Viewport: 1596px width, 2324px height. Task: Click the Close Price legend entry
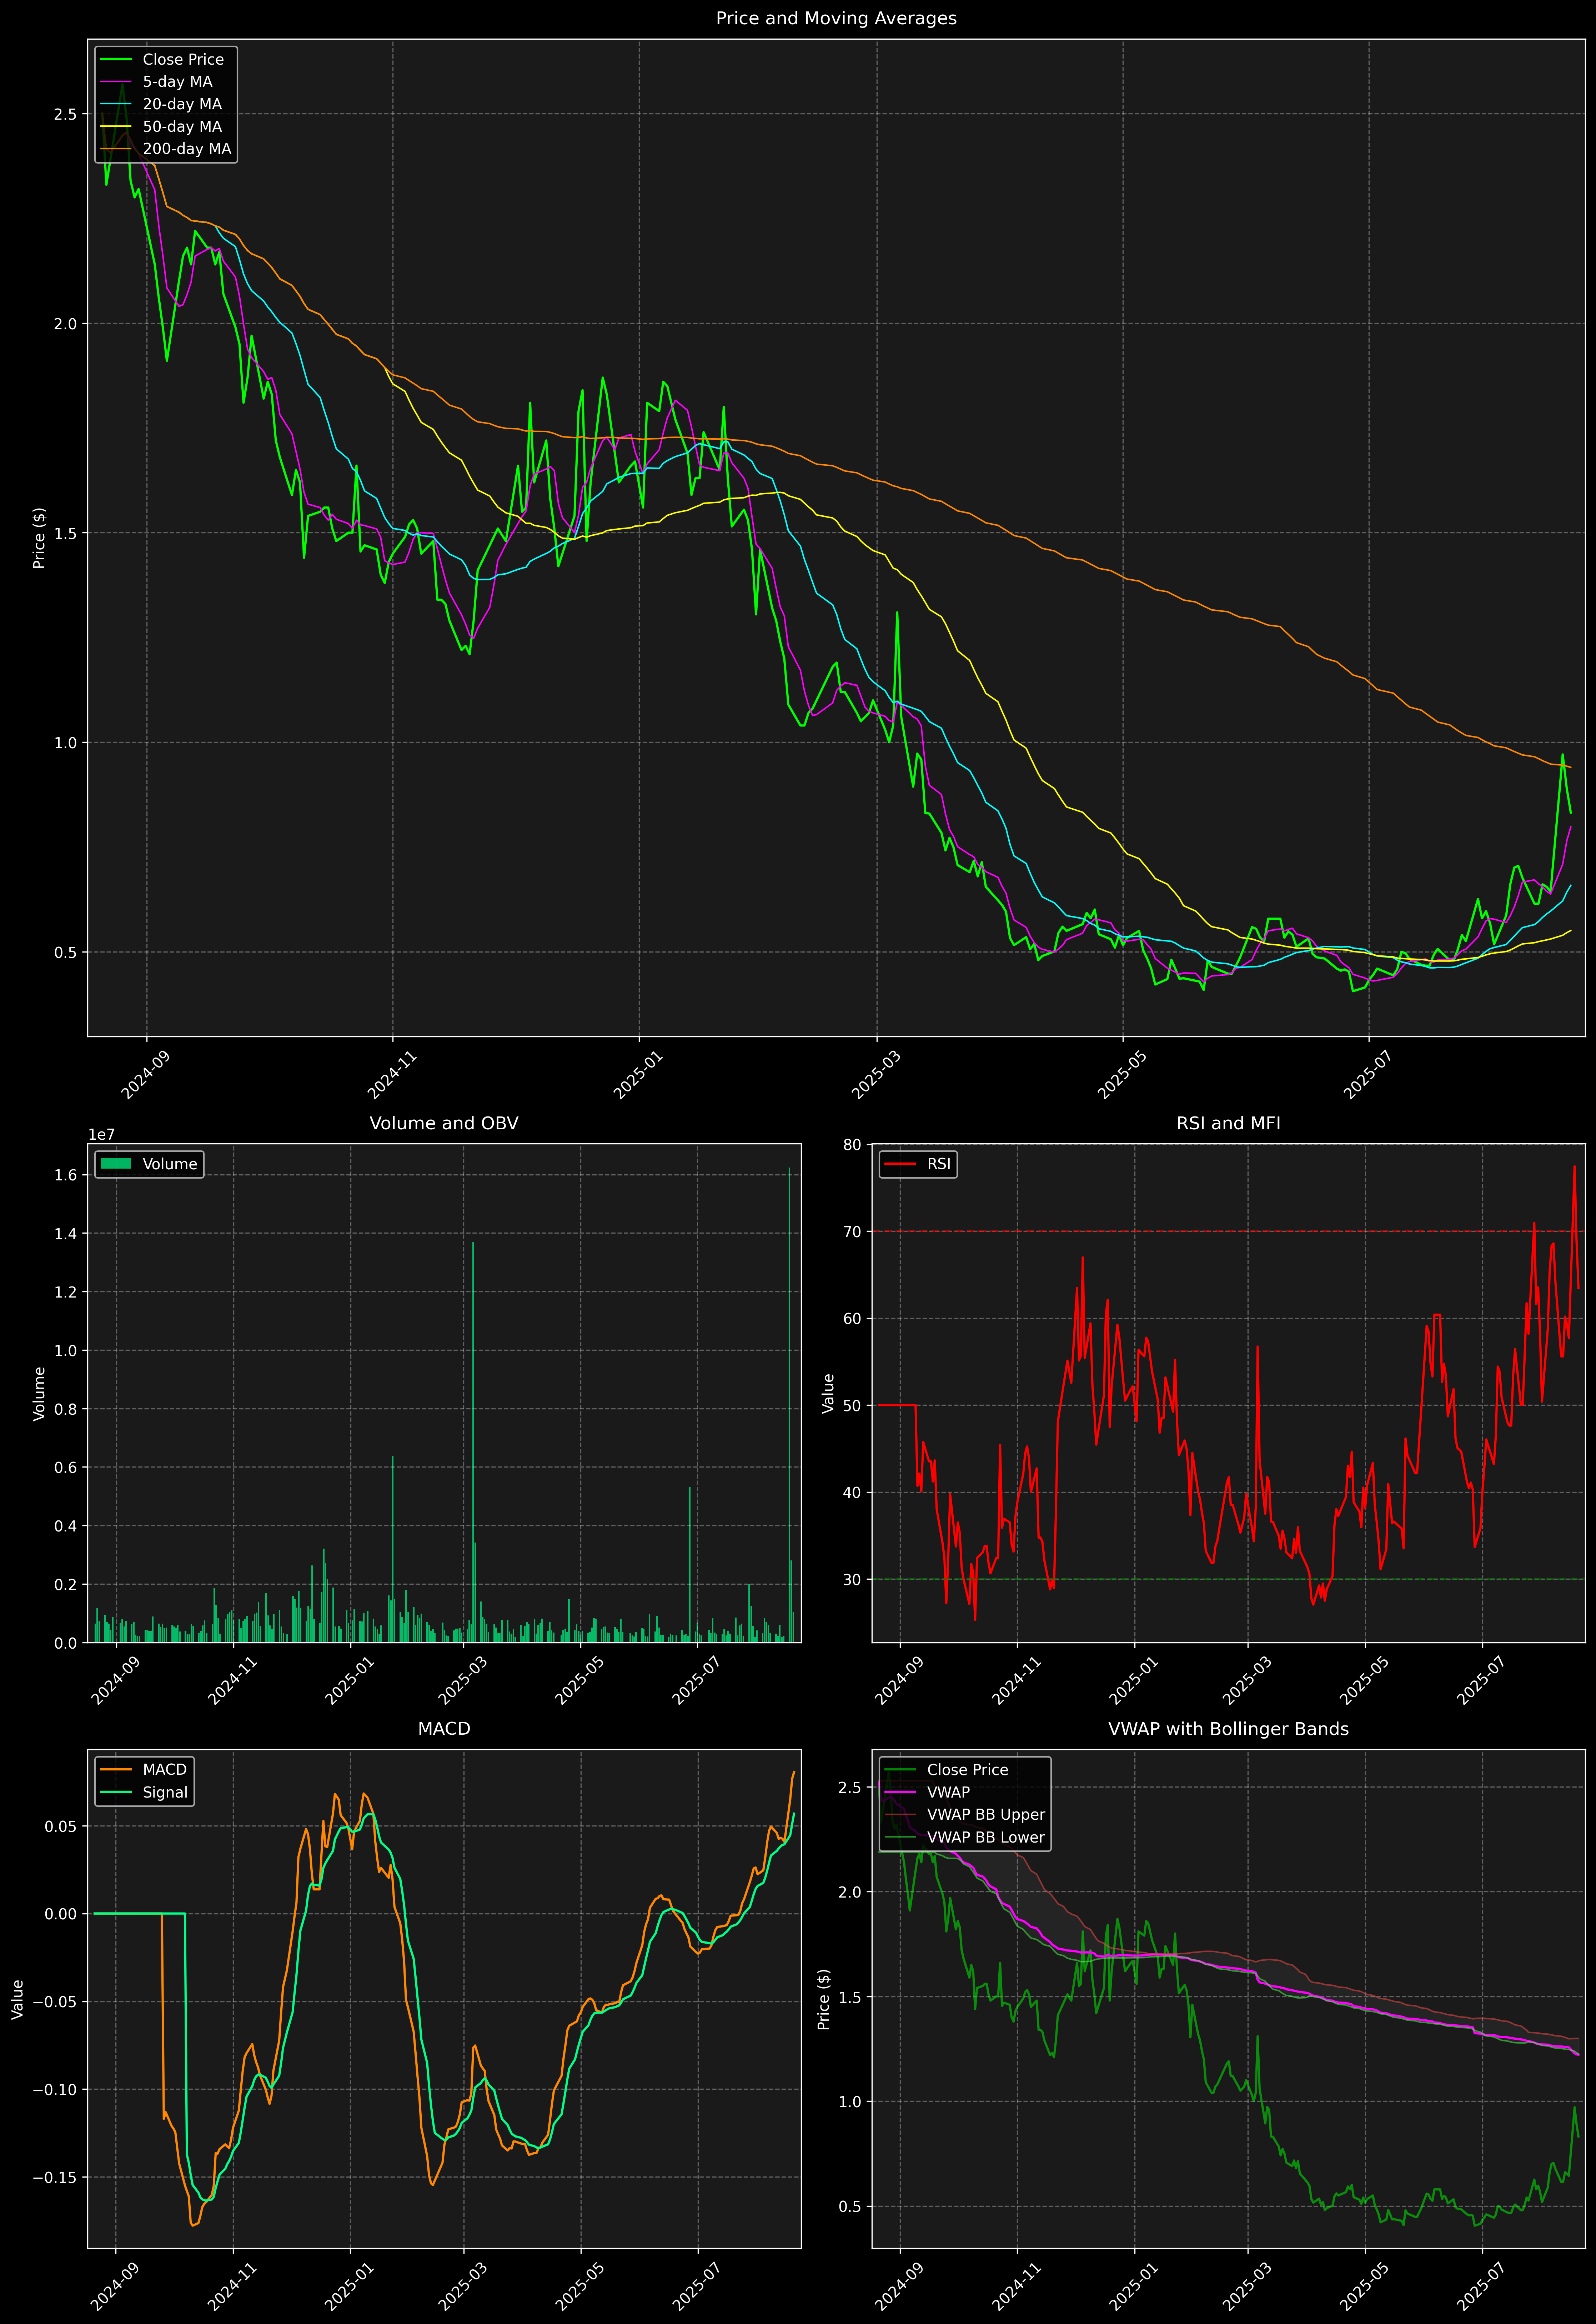coord(183,59)
